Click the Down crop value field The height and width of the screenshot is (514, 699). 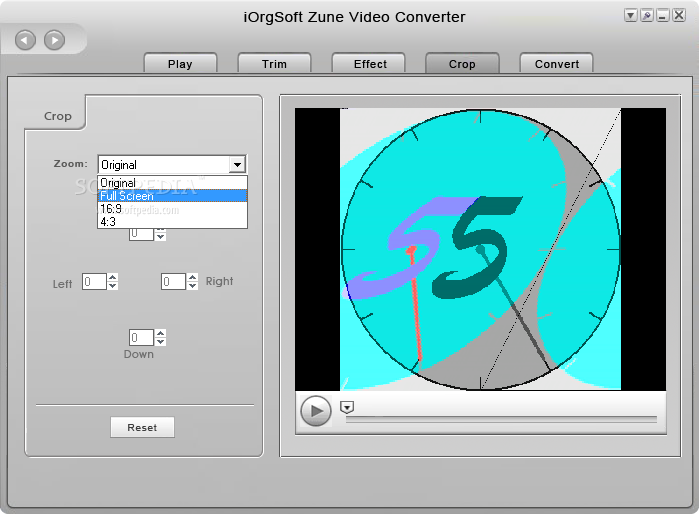click(141, 337)
